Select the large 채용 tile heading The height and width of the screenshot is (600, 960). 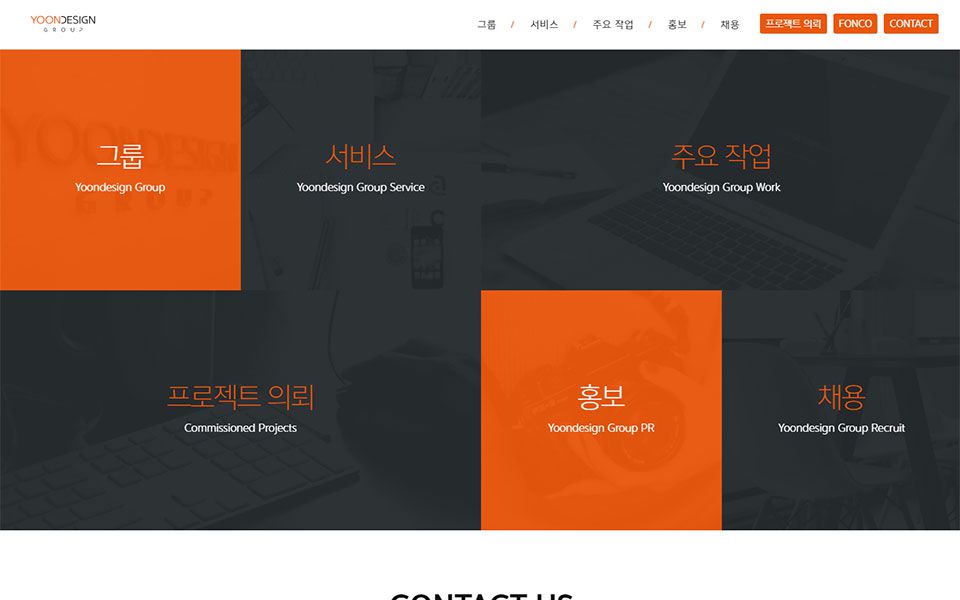coord(841,397)
